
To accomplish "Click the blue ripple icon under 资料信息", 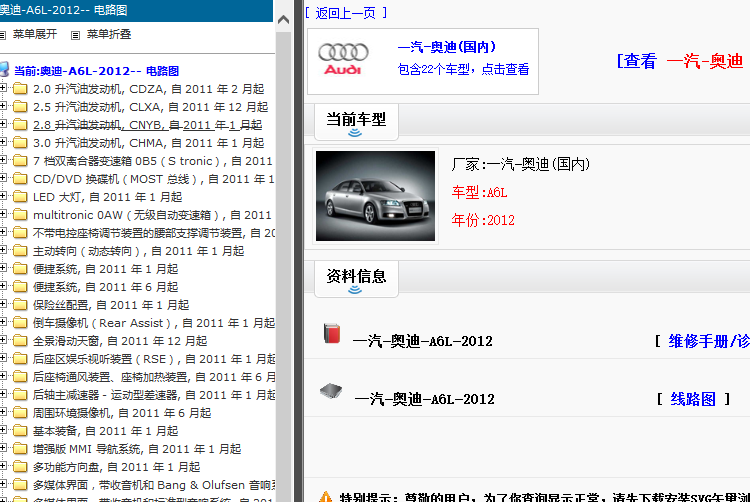I will pos(355,290).
